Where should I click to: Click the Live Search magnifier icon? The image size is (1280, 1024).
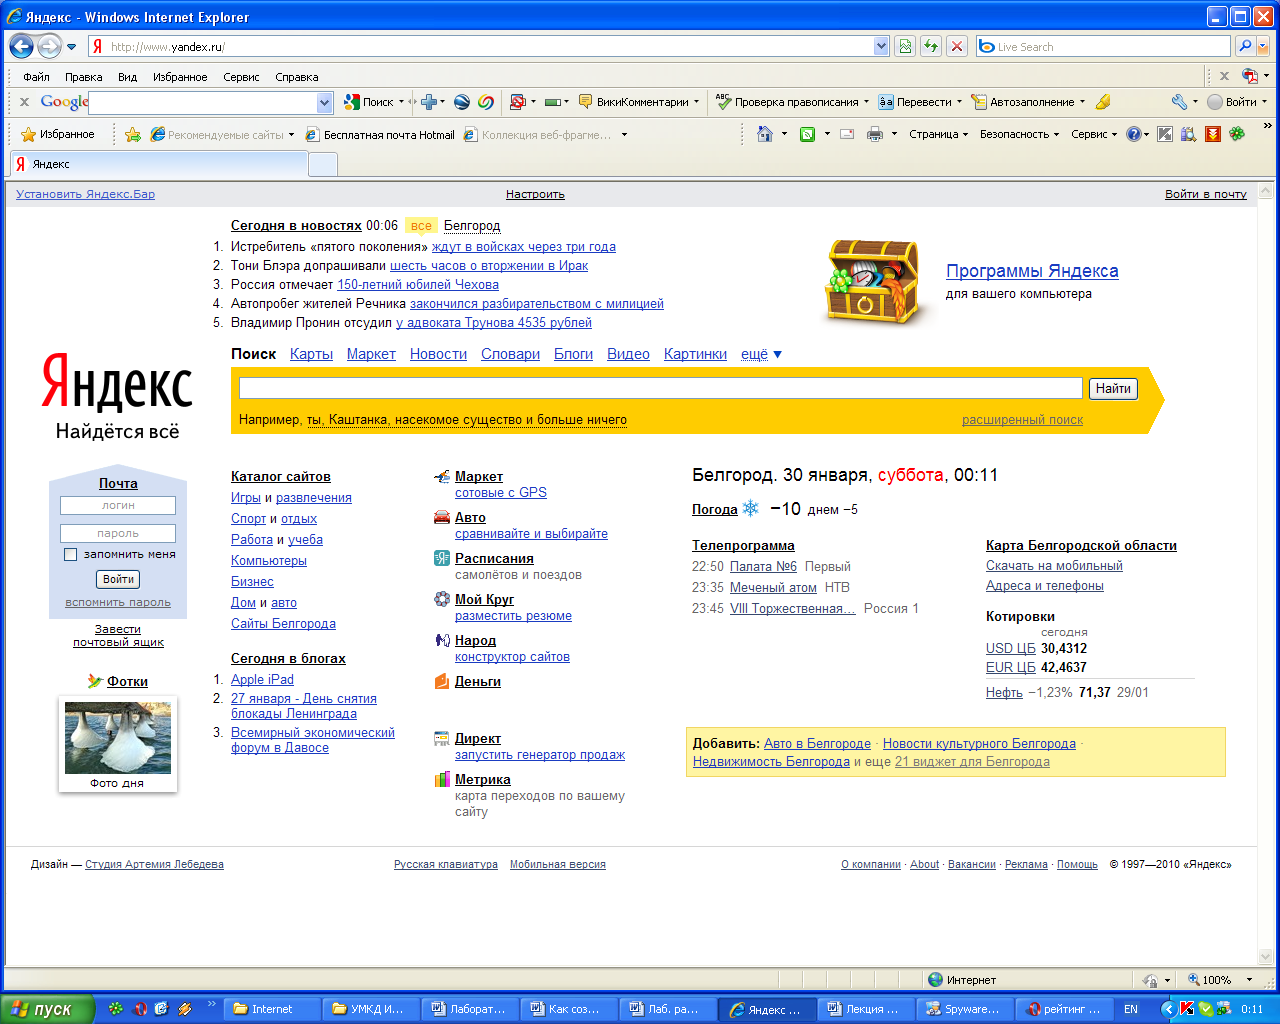click(1245, 46)
